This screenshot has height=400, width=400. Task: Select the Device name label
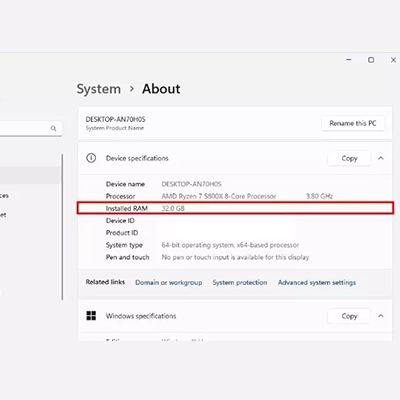tap(125, 184)
